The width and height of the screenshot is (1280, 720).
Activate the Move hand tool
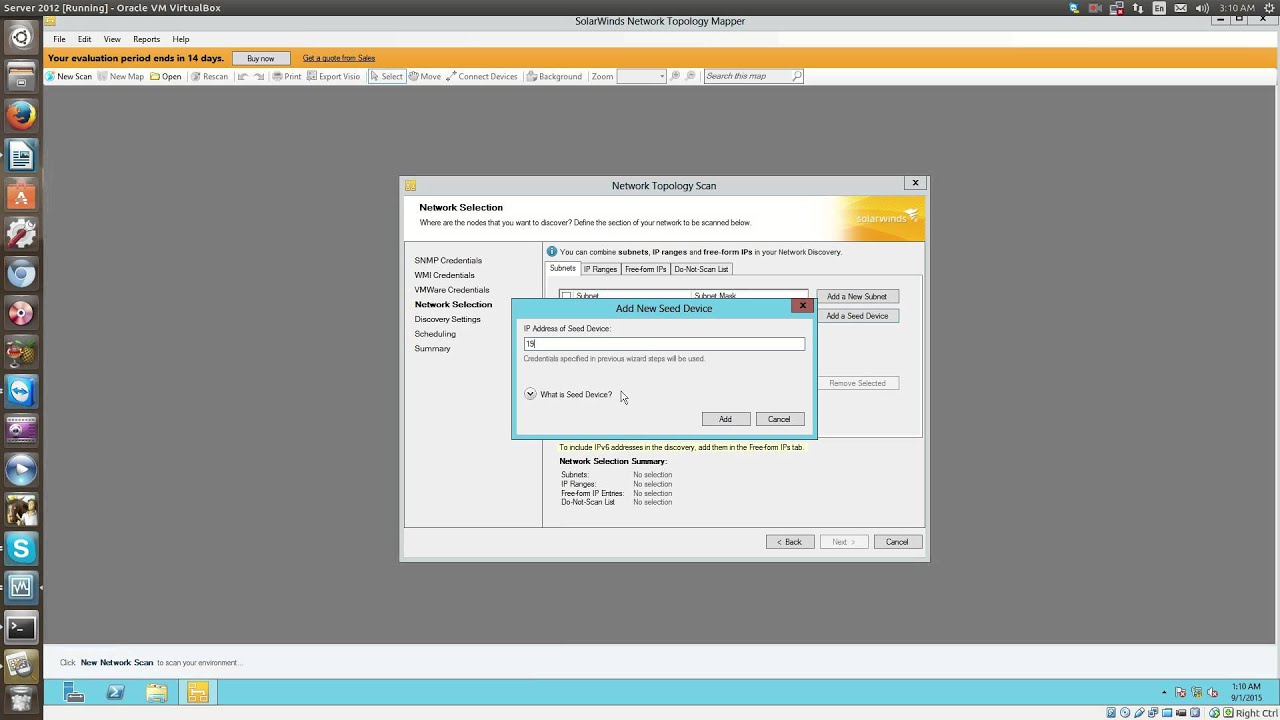coord(425,76)
